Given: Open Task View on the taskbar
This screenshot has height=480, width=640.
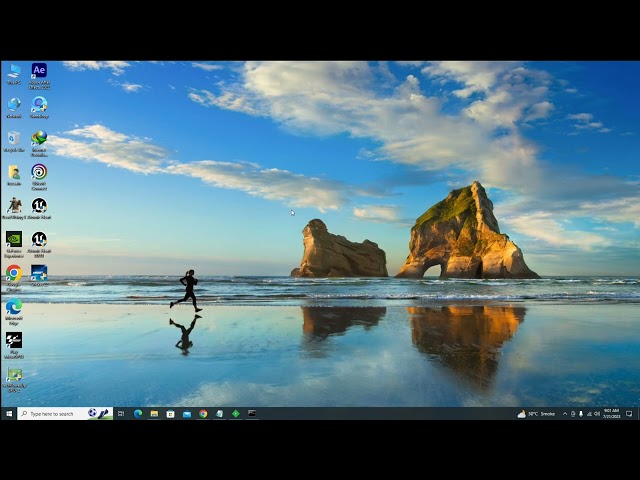Looking at the screenshot, I should (121, 413).
